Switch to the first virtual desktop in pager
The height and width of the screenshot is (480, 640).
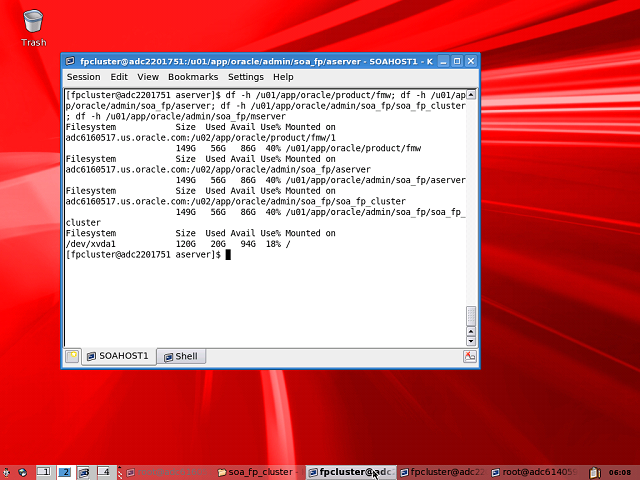44,472
